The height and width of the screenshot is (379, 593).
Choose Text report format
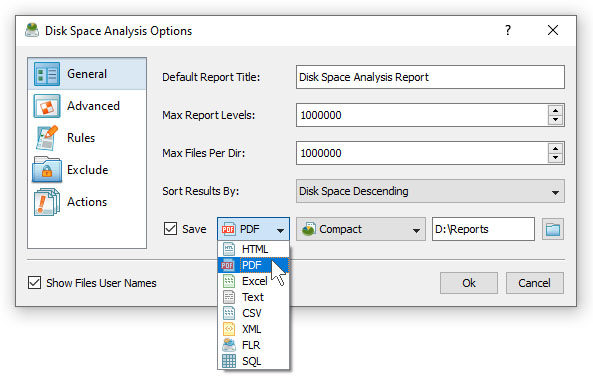[253, 297]
